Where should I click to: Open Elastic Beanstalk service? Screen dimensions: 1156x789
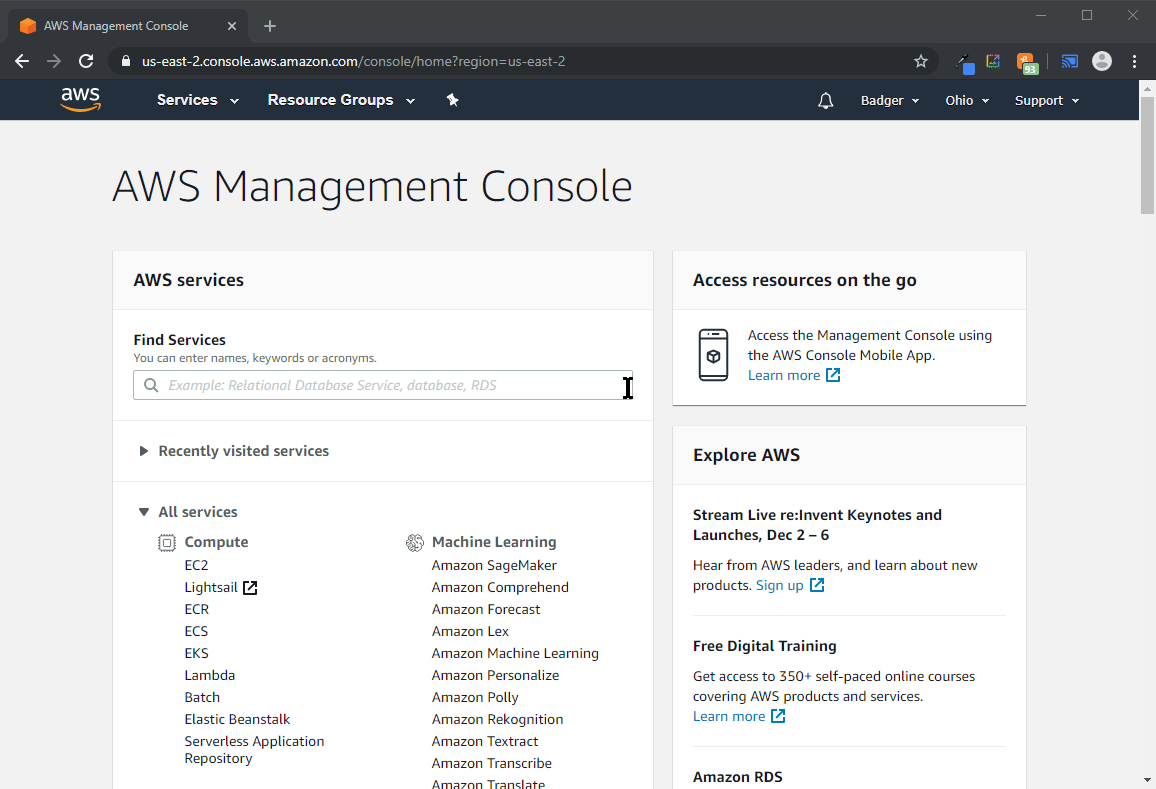(237, 720)
